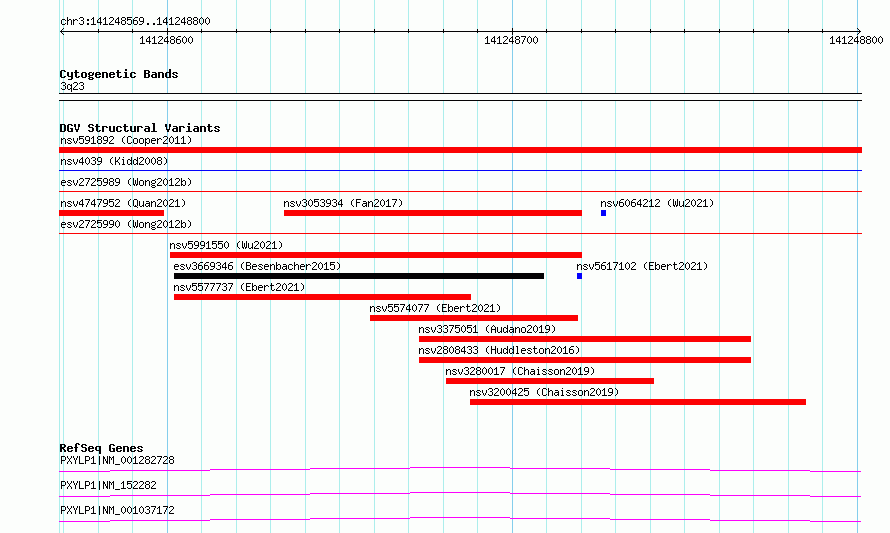
Task: Select the nsv2808433 (Huddleston2016) red bar
Action: click(x=585, y=360)
